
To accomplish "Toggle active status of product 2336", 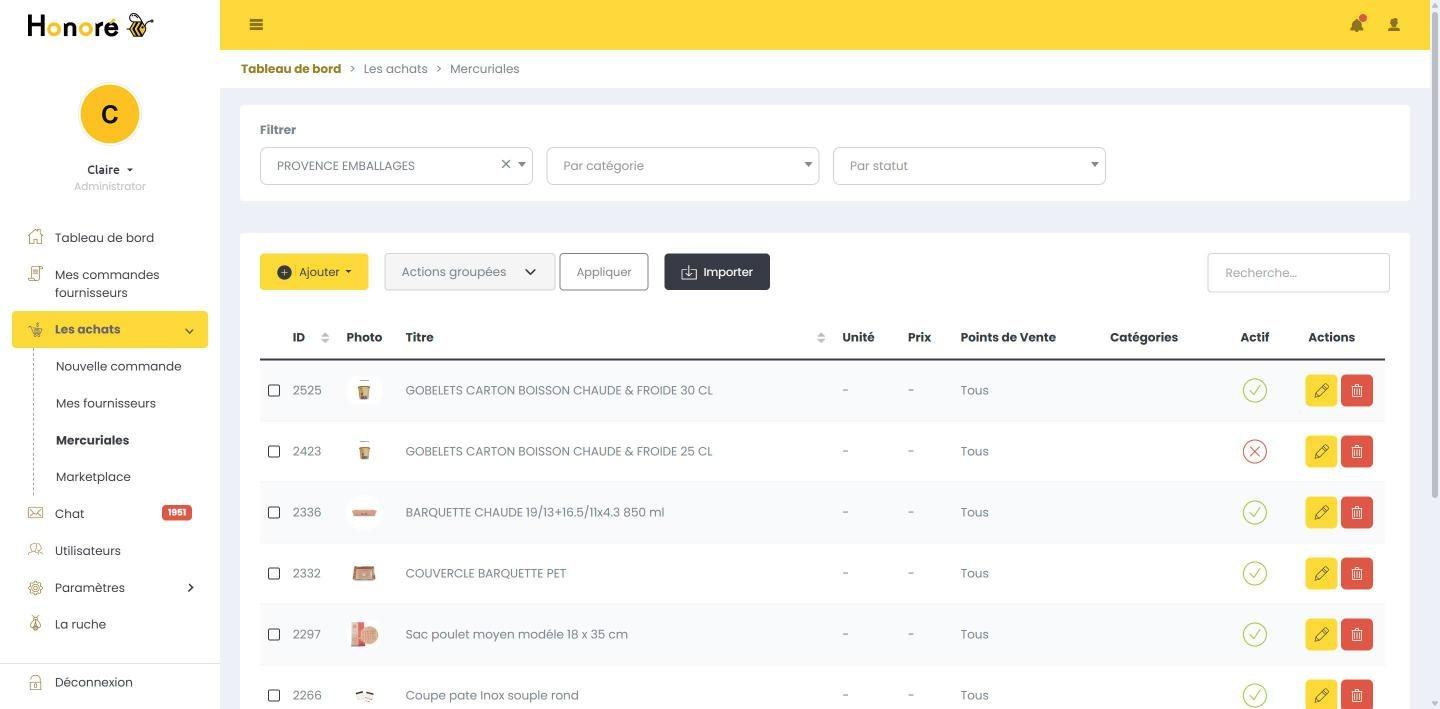I will click(1254, 512).
